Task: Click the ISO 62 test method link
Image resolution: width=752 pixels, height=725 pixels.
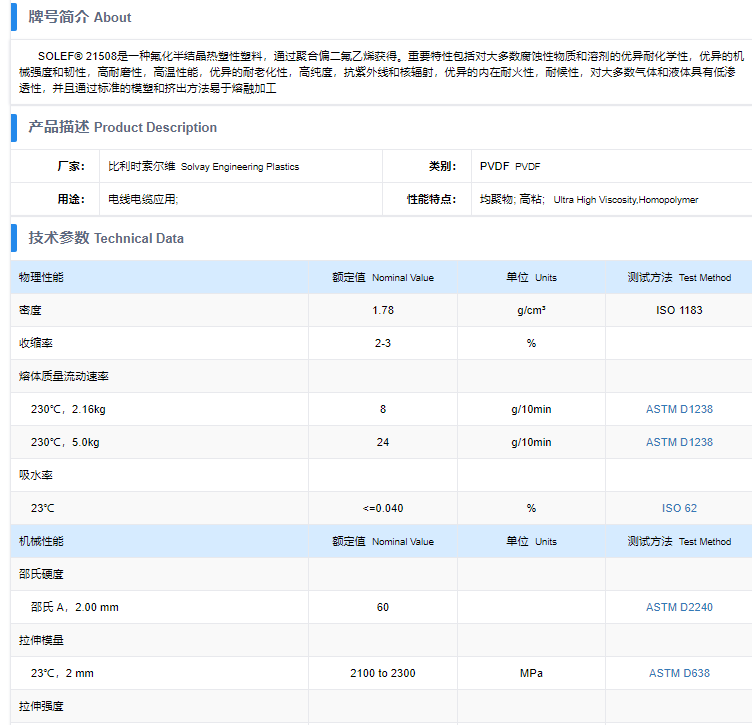Action: [x=679, y=508]
